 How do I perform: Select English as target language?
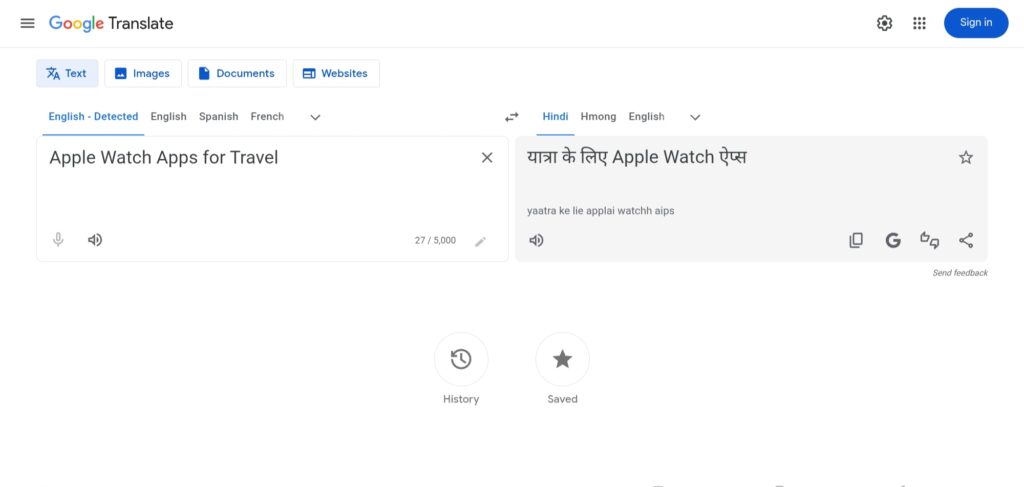647,117
